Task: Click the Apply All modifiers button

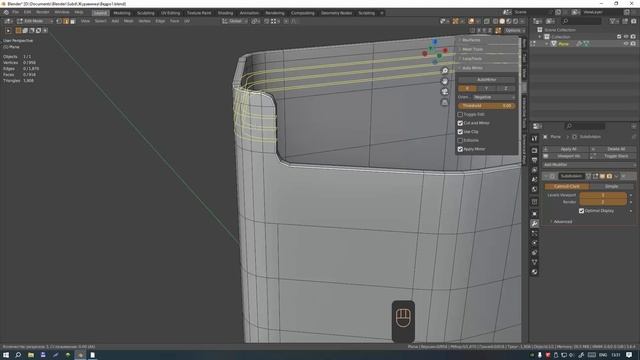Action: point(566,149)
